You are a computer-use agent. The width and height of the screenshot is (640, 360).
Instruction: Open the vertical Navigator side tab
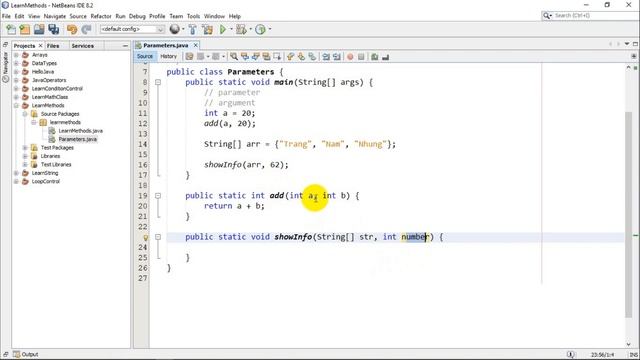coord(5,68)
